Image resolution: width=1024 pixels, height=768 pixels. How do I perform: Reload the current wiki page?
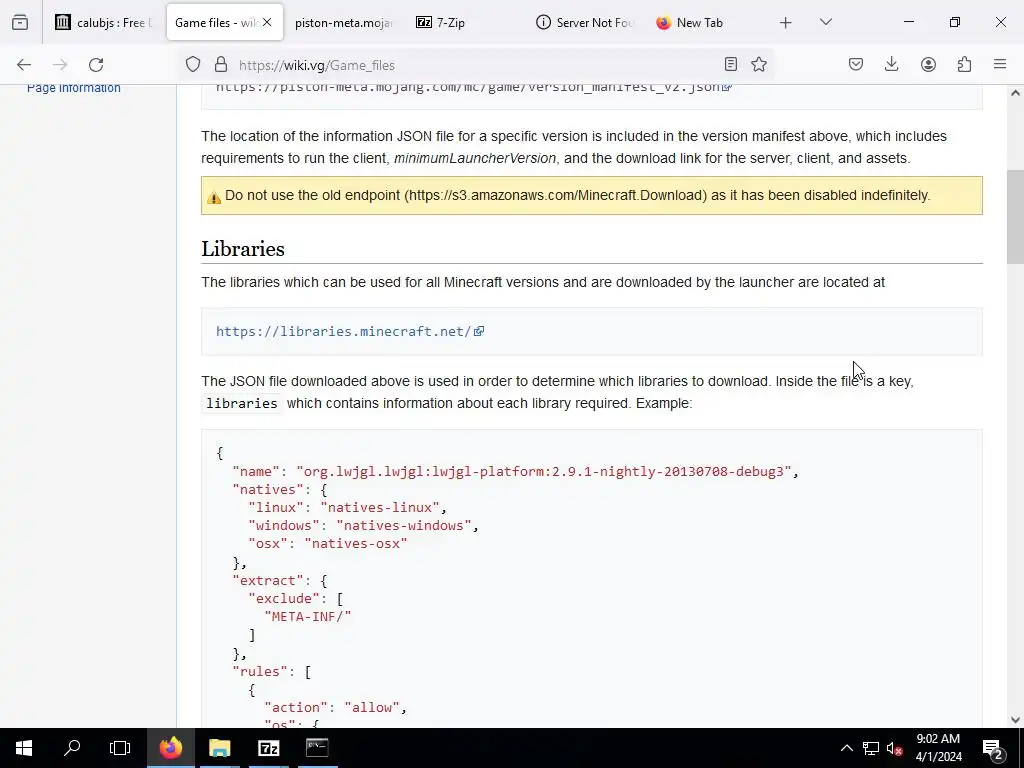(x=96, y=65)
